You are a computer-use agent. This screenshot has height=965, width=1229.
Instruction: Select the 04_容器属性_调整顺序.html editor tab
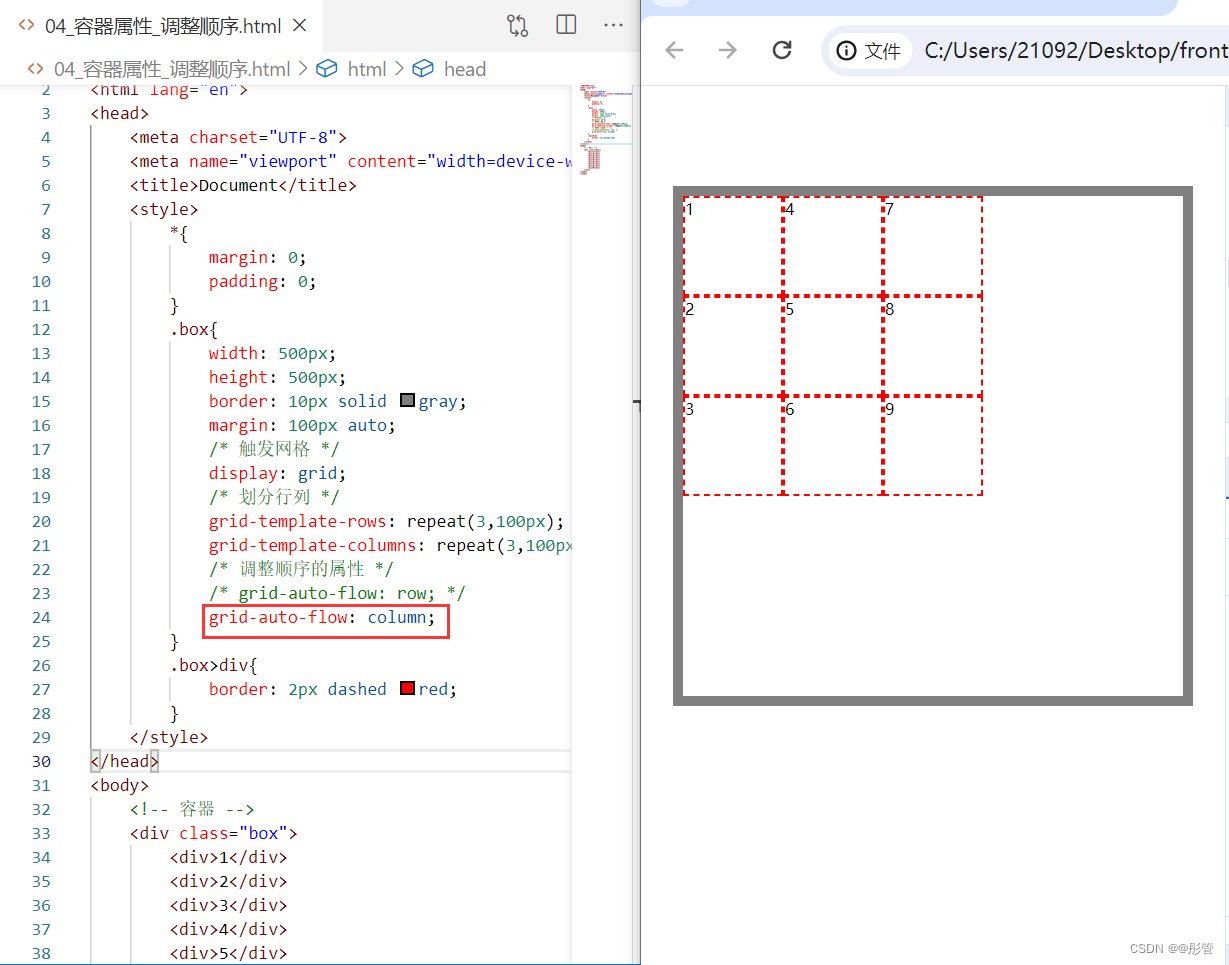(x=162, y=26)
